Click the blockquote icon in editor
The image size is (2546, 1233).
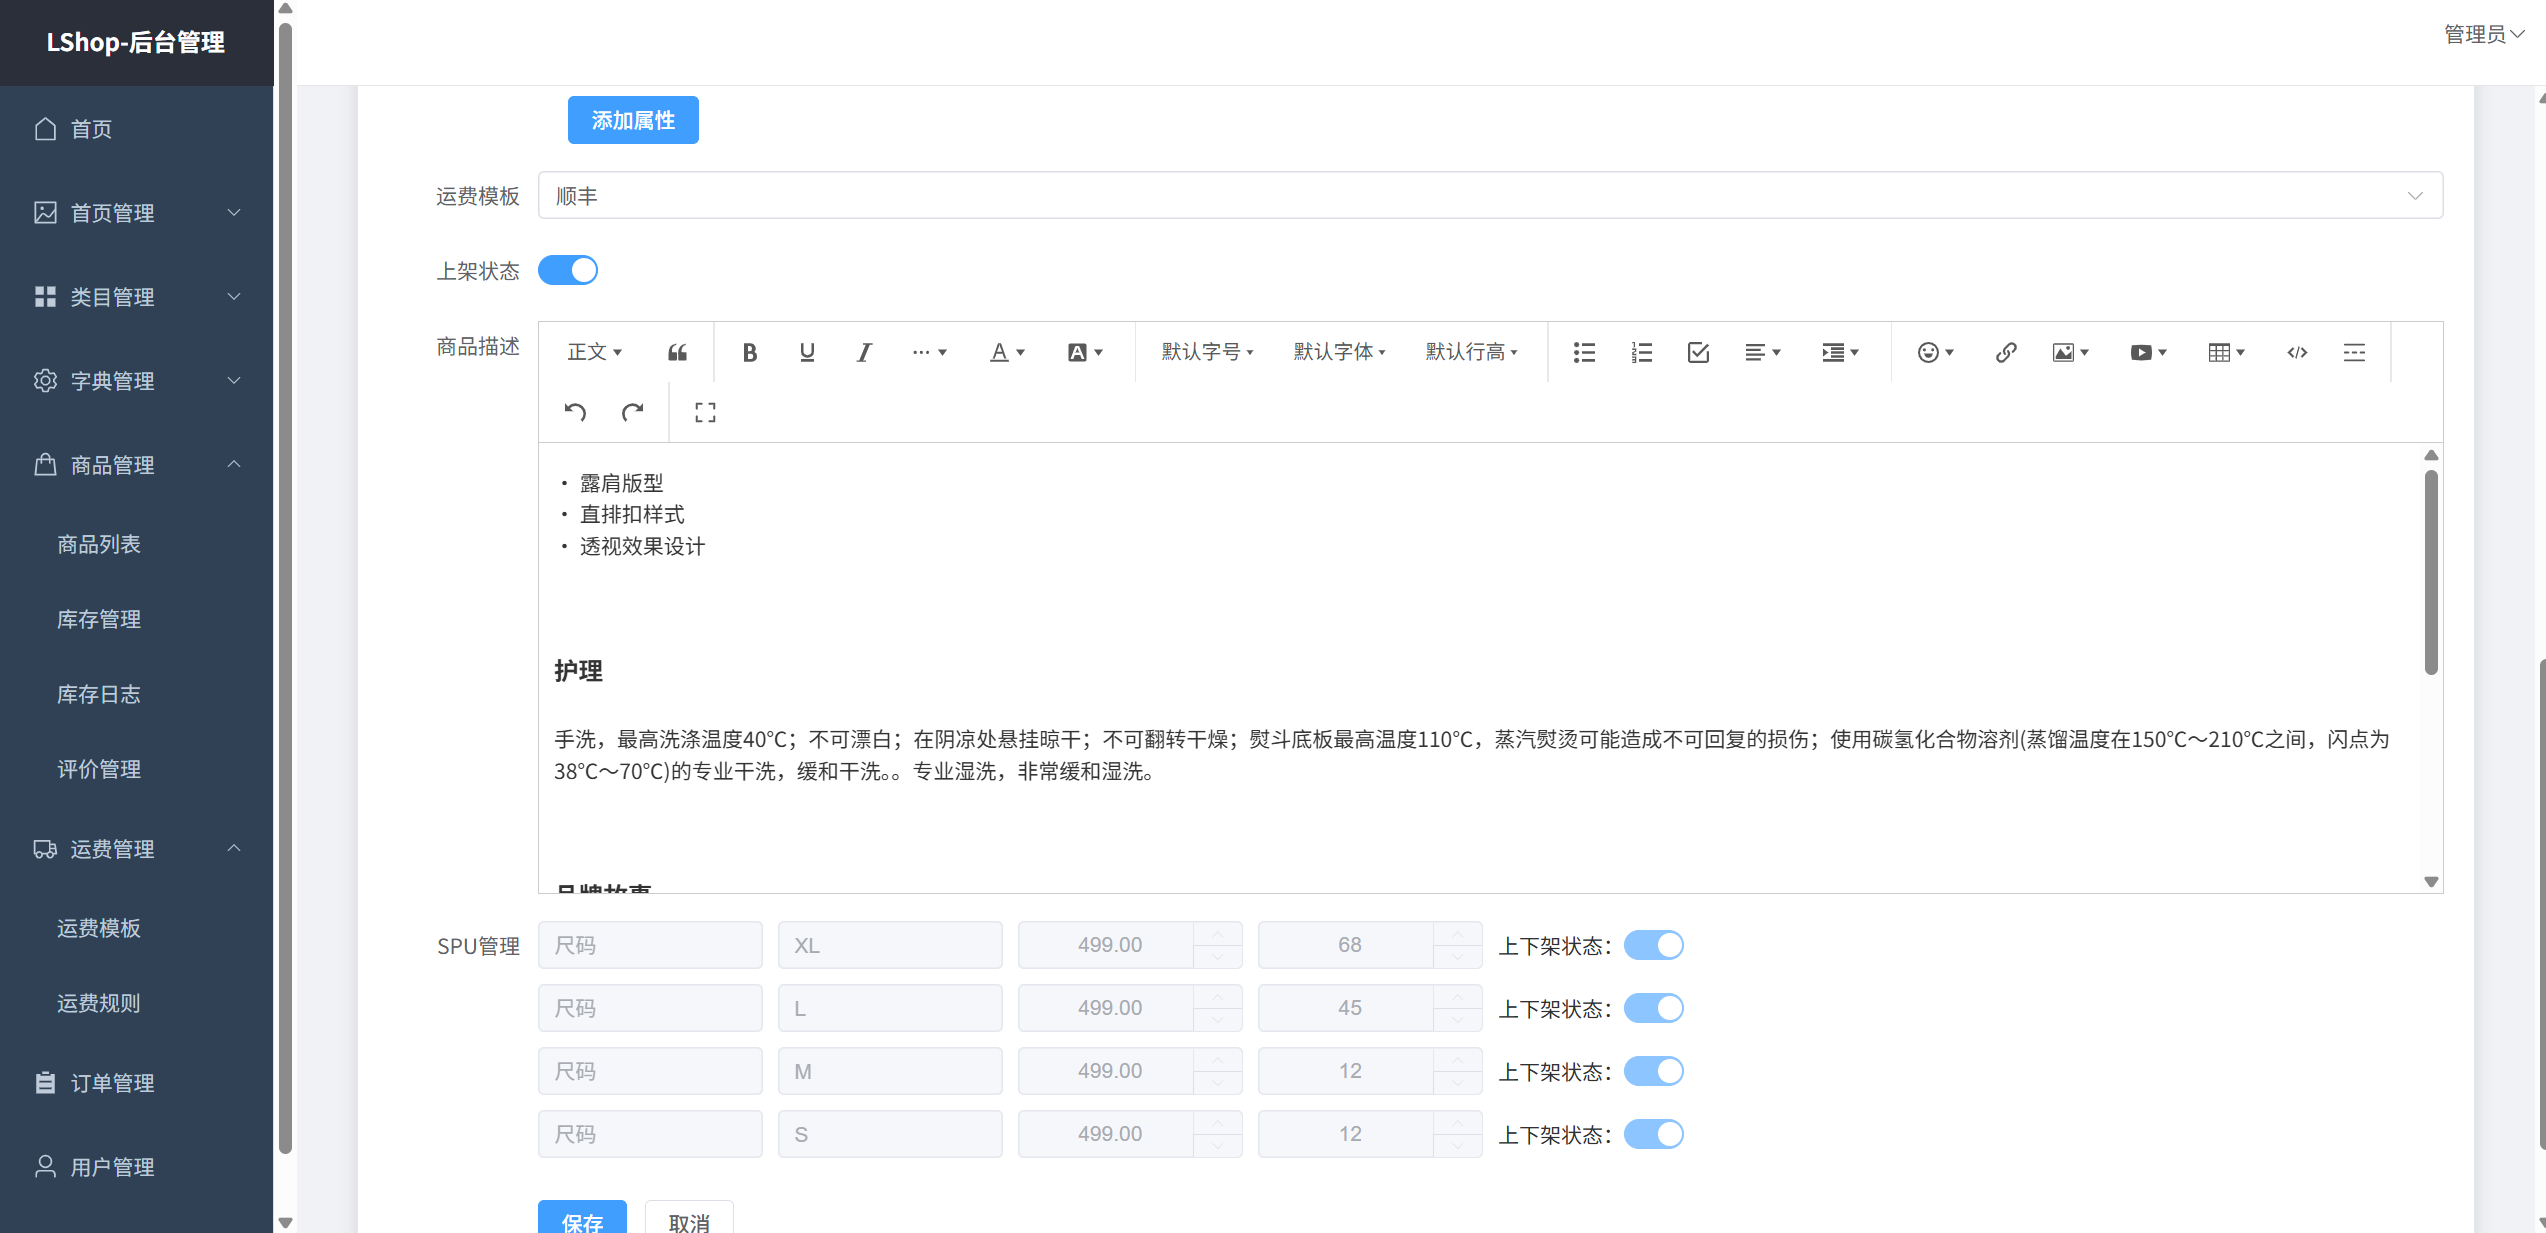(x=677, y=352)
